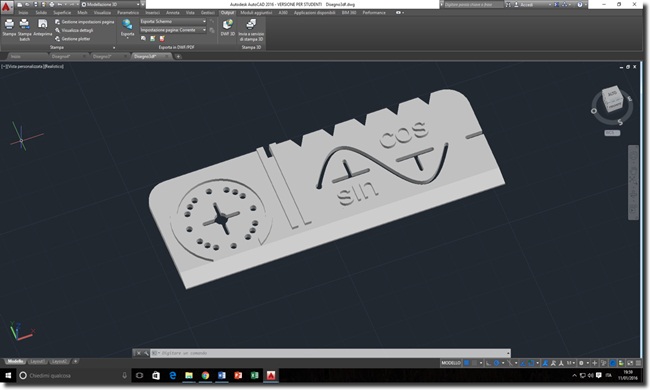Launch Chrome from the Windows taskbar
Screen dimensions: 650x390
coord(205,375)
